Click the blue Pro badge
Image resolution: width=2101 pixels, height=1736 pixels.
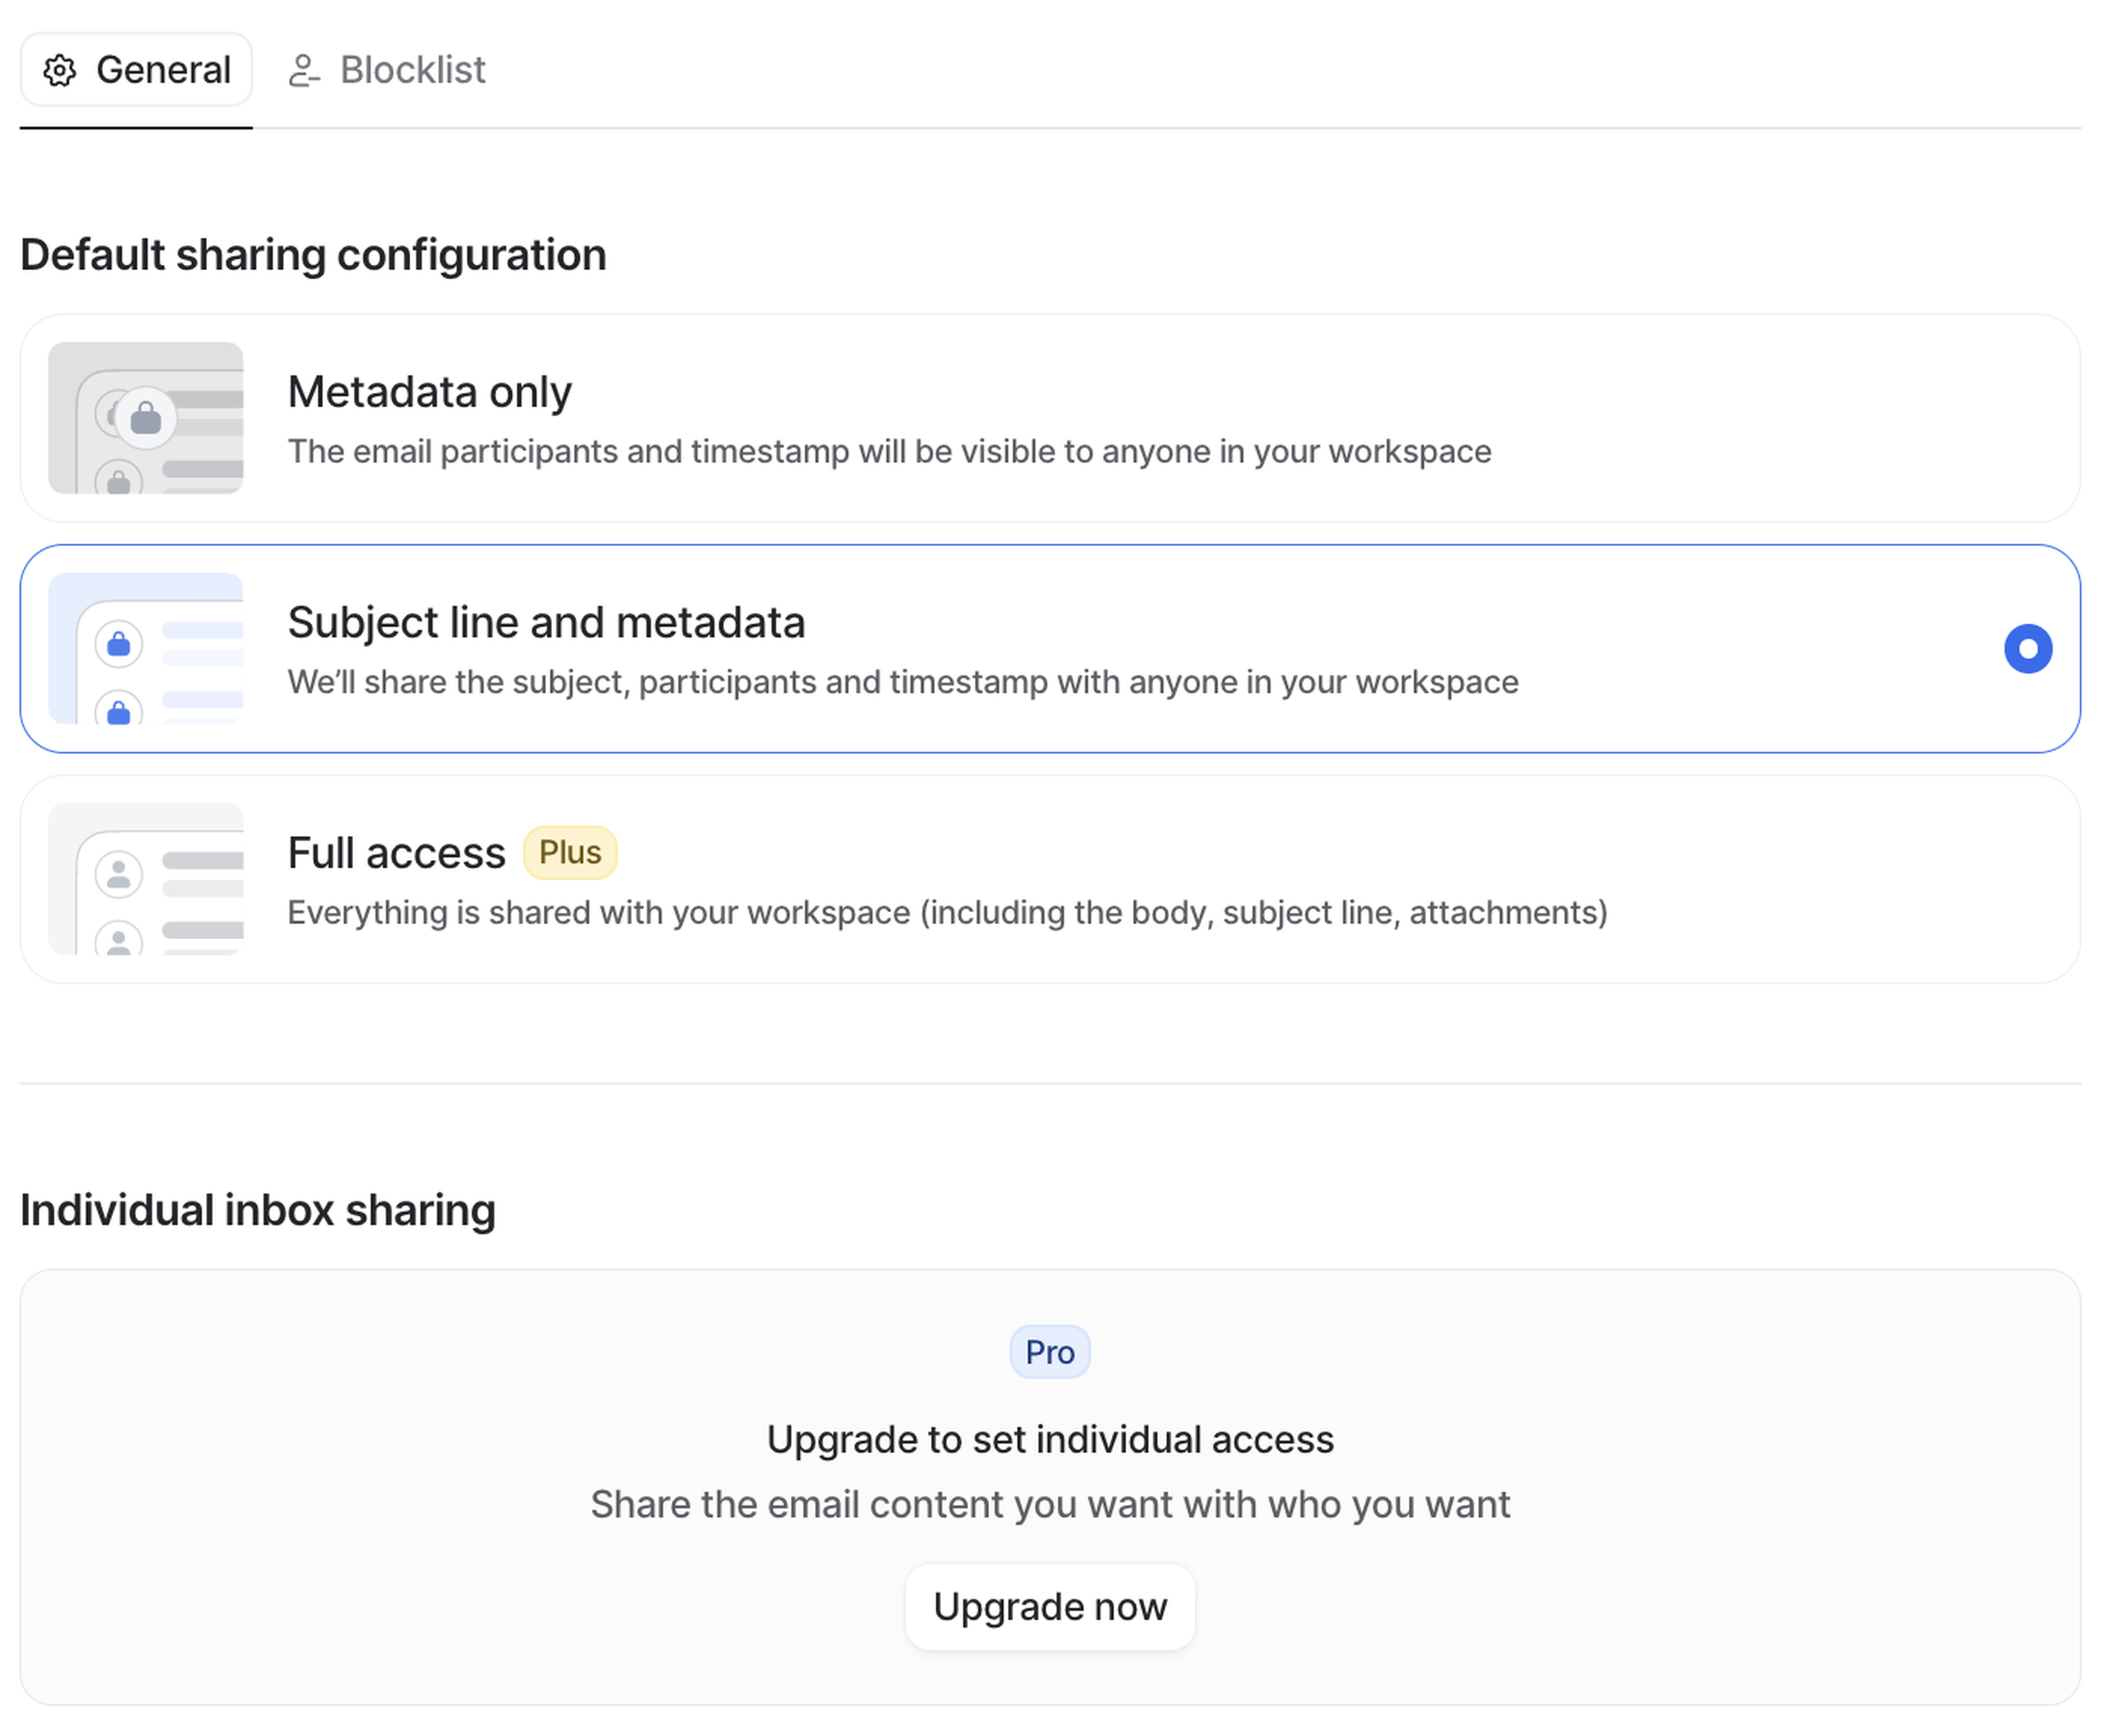point(1049,1352)
